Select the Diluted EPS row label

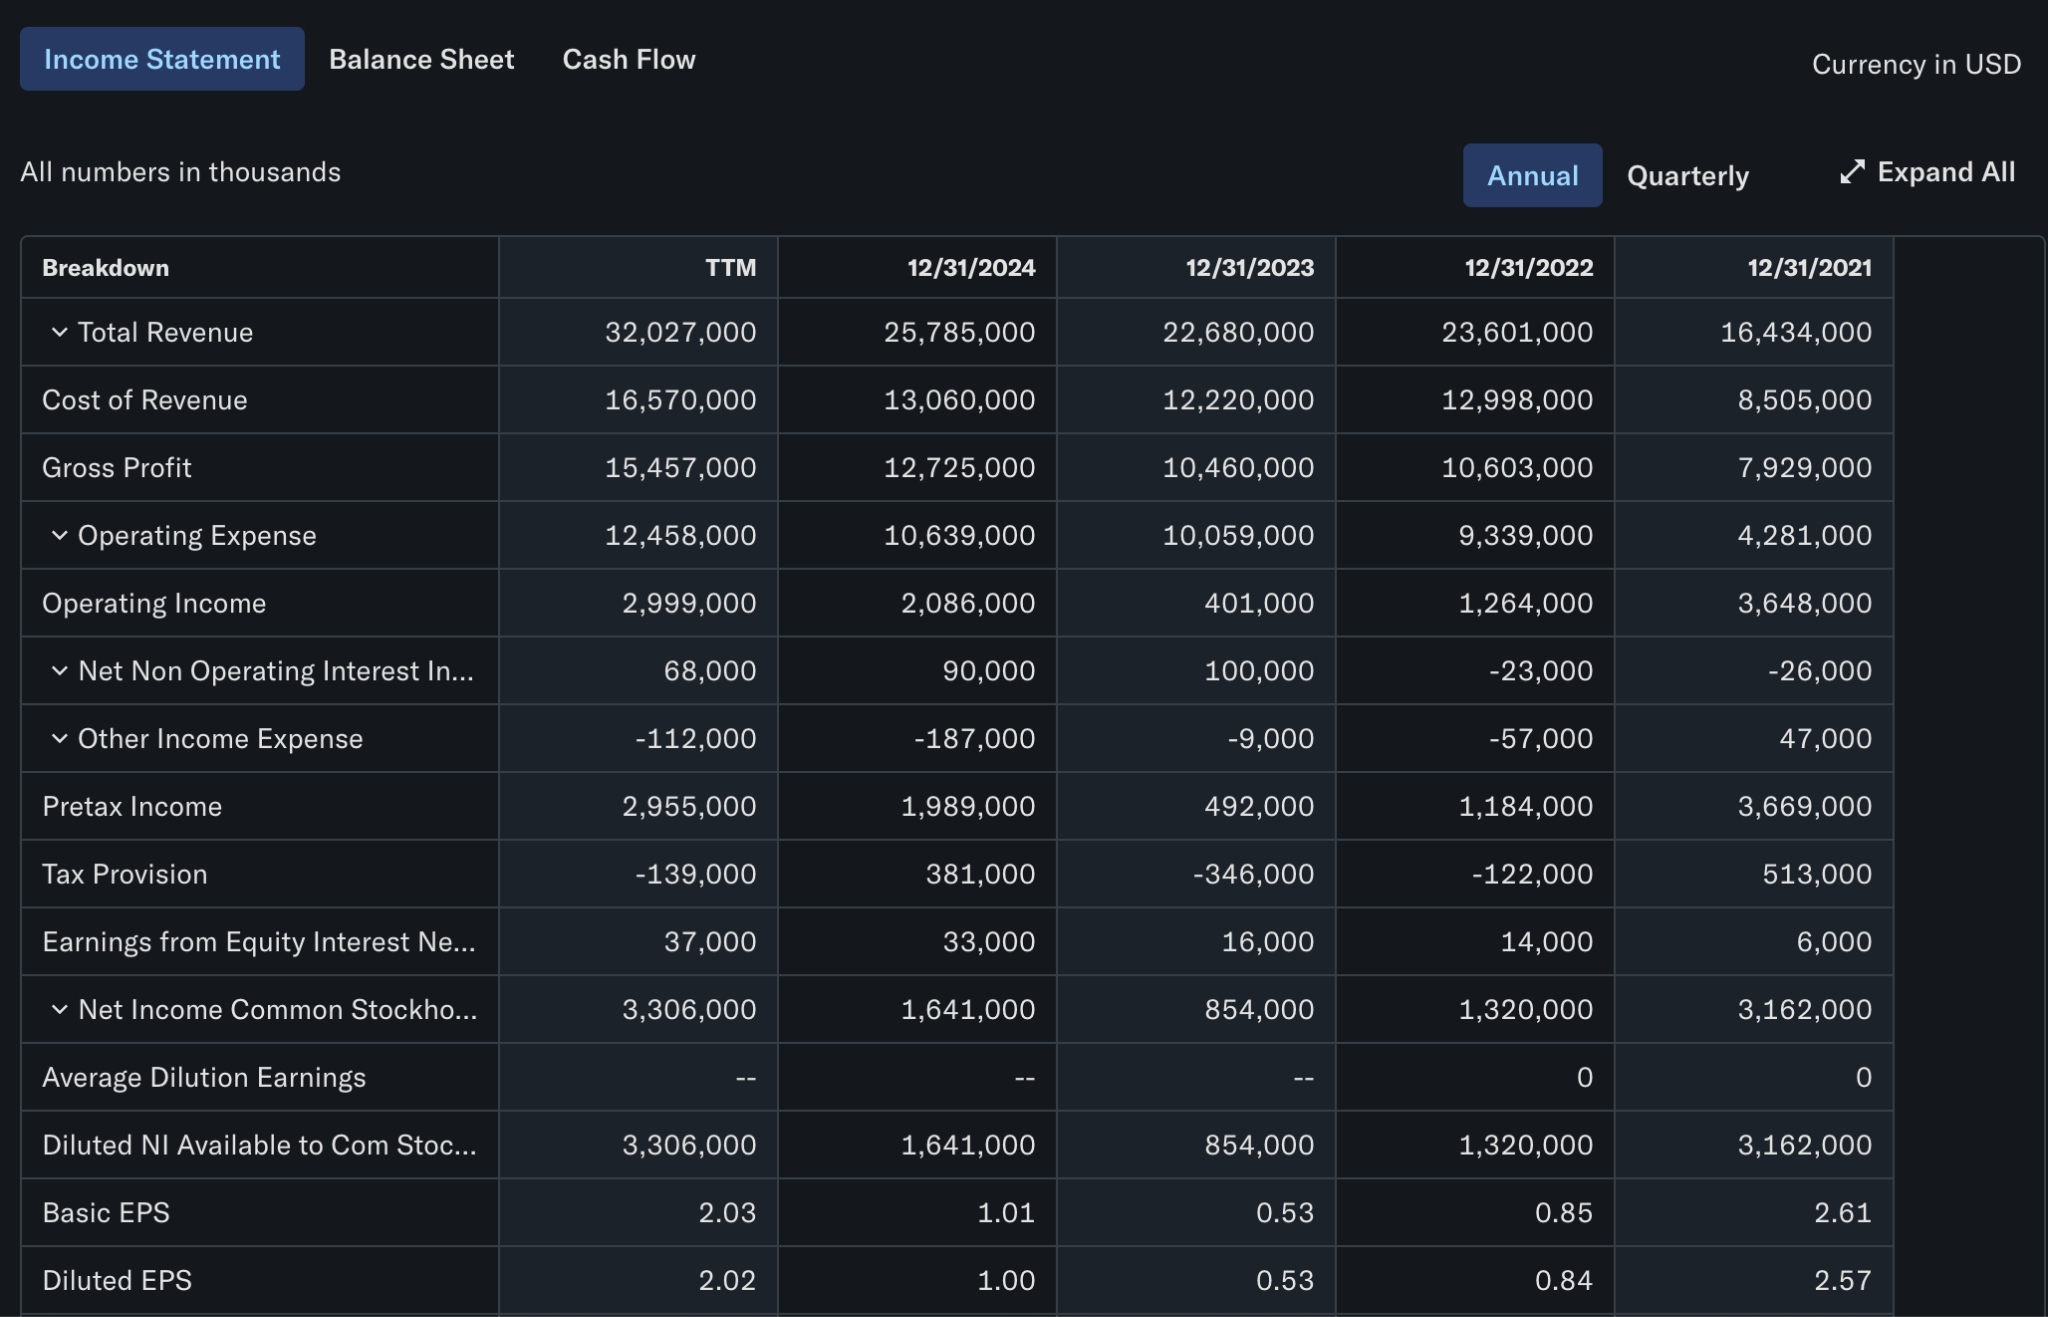pyautogui.click(x=117, y=1281)
